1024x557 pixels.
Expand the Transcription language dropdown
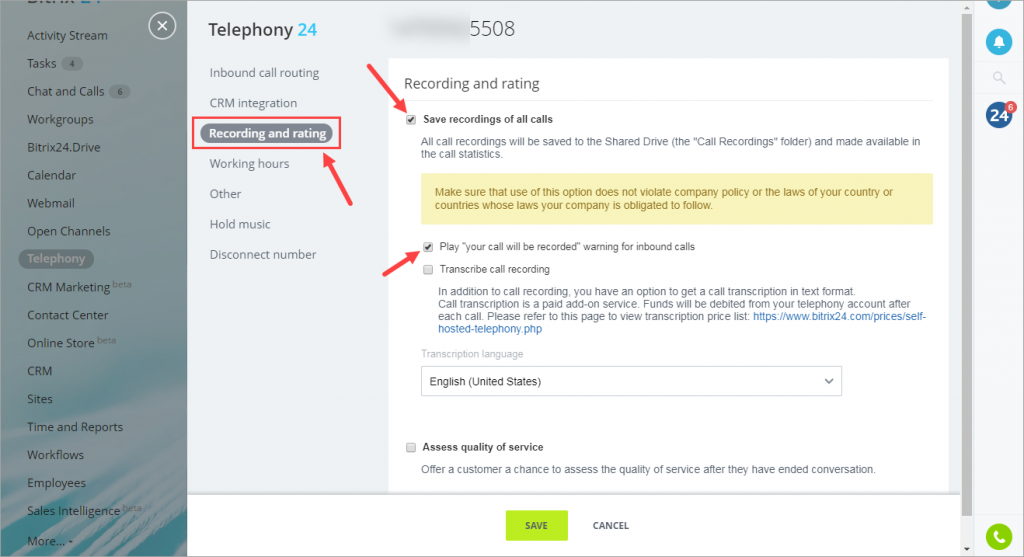click(631, 381)
